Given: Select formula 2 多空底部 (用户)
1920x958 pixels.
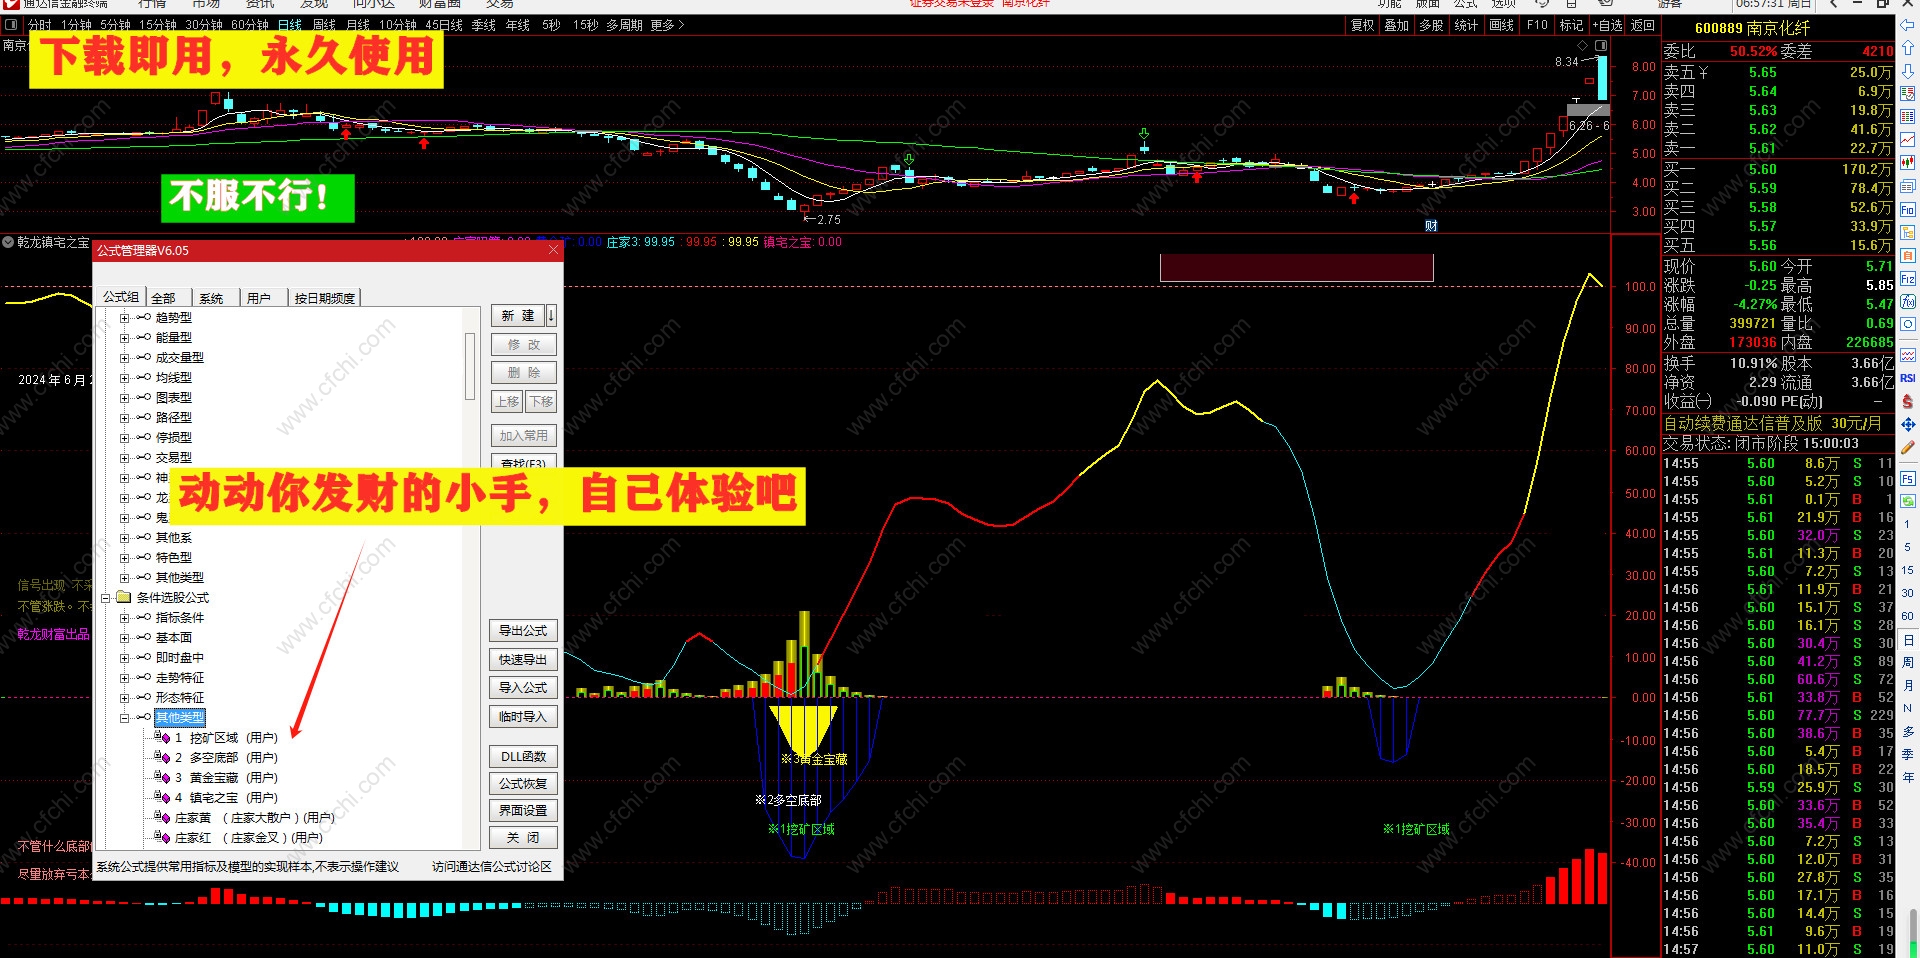Looking at the screenshot, I should click(226, 758).
